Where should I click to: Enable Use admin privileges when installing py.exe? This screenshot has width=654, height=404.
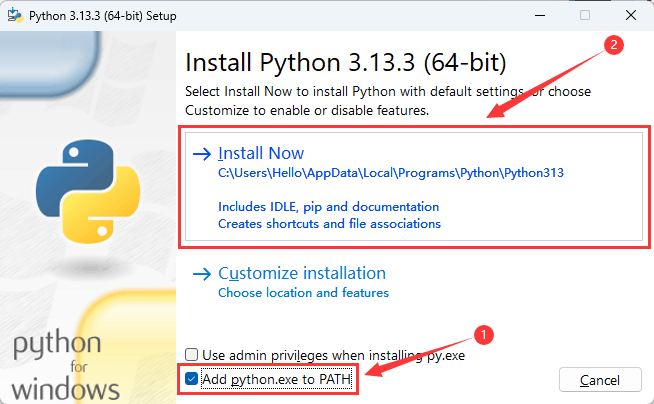(191, 355)
